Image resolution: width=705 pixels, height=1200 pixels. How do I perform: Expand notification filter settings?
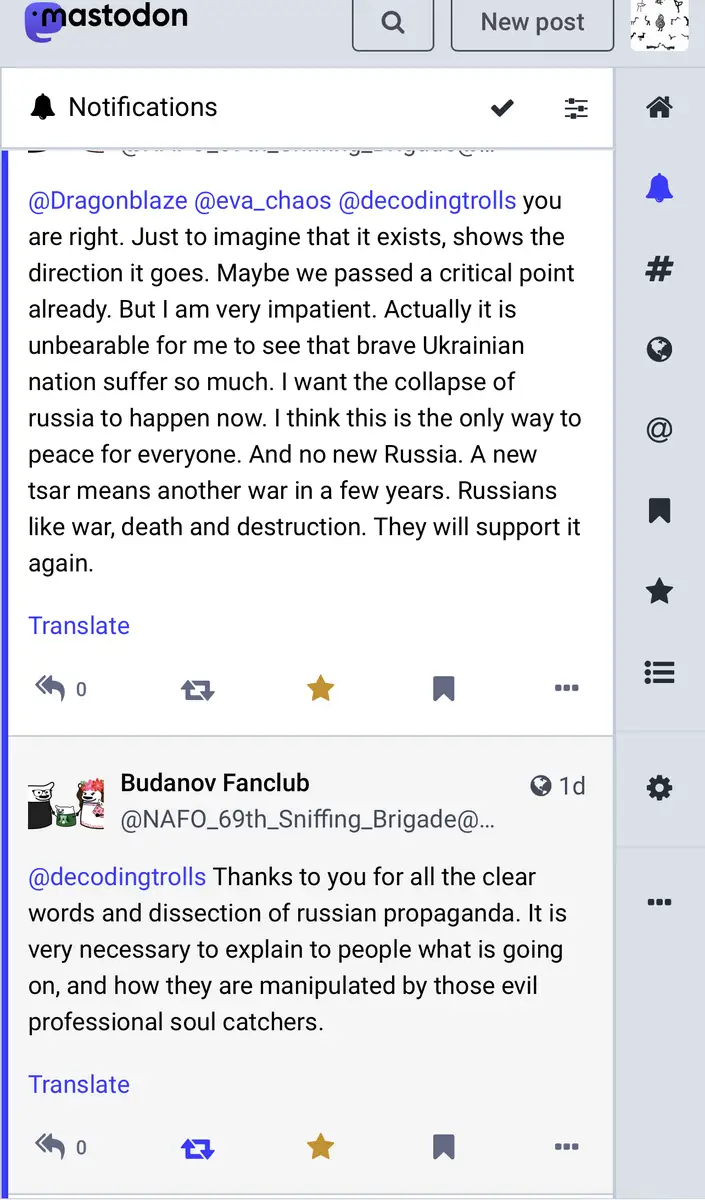click(x=576, y=108)
